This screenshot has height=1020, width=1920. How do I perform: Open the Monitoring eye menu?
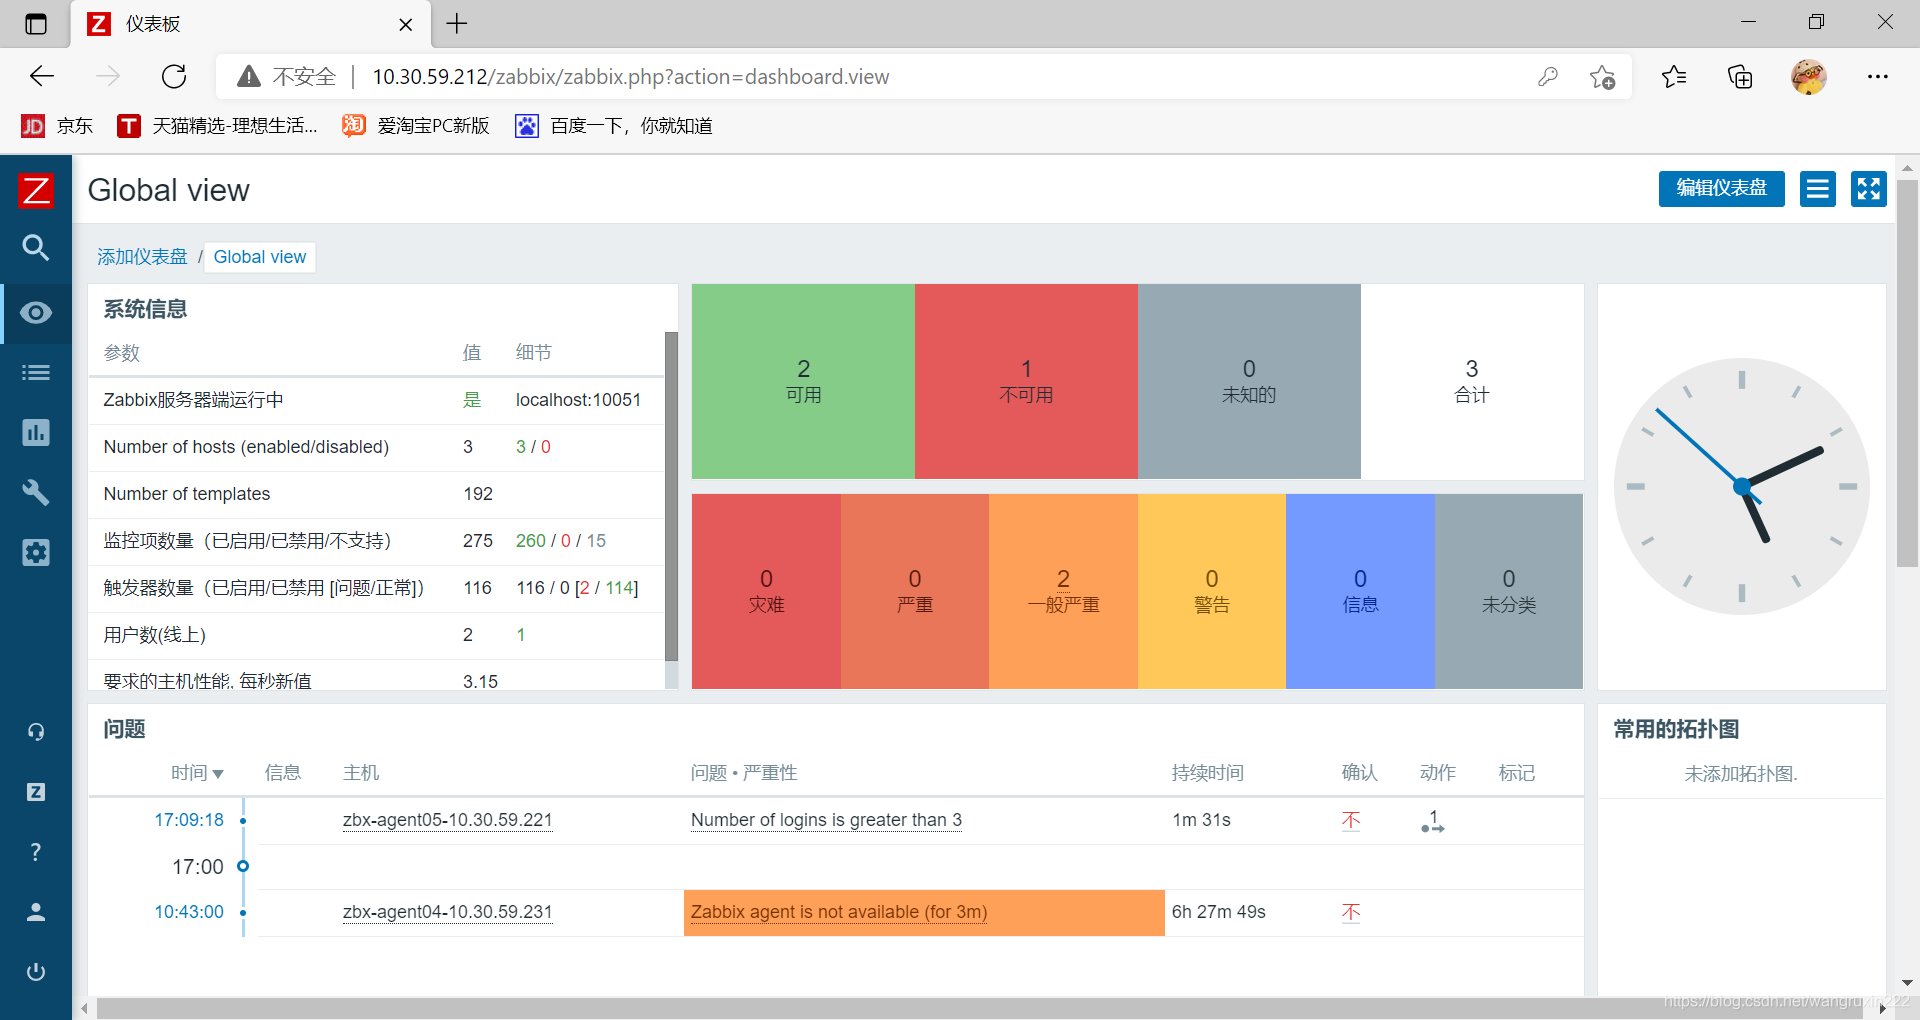pos(36,313)
